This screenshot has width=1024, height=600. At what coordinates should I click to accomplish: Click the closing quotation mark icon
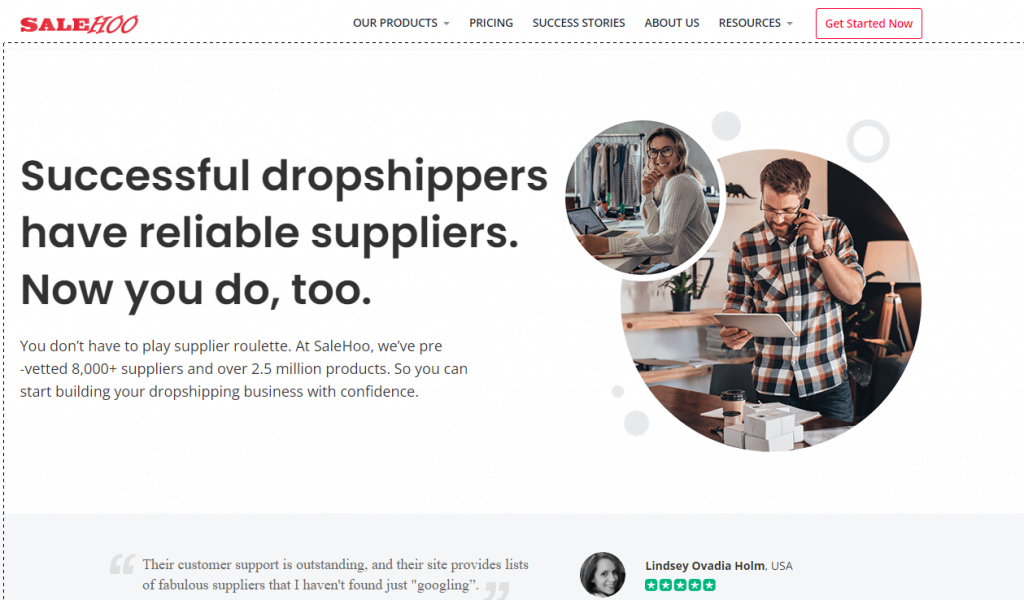click(x=498, y=590)
